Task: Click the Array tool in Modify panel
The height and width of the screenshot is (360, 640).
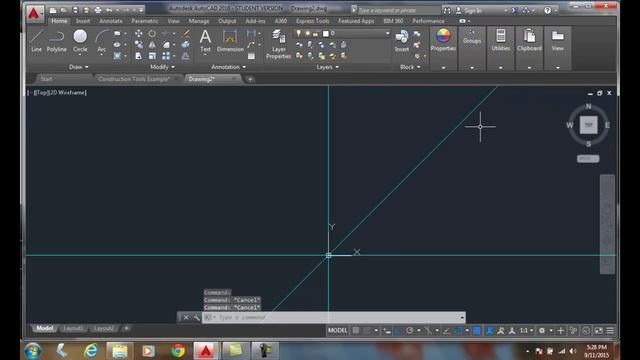Action: click(x=166, y=56)
